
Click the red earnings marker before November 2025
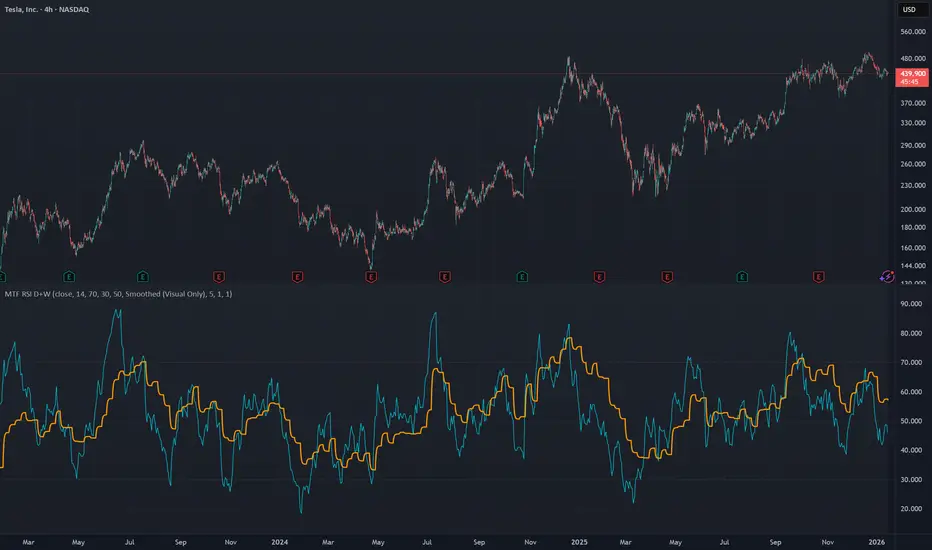818,276
